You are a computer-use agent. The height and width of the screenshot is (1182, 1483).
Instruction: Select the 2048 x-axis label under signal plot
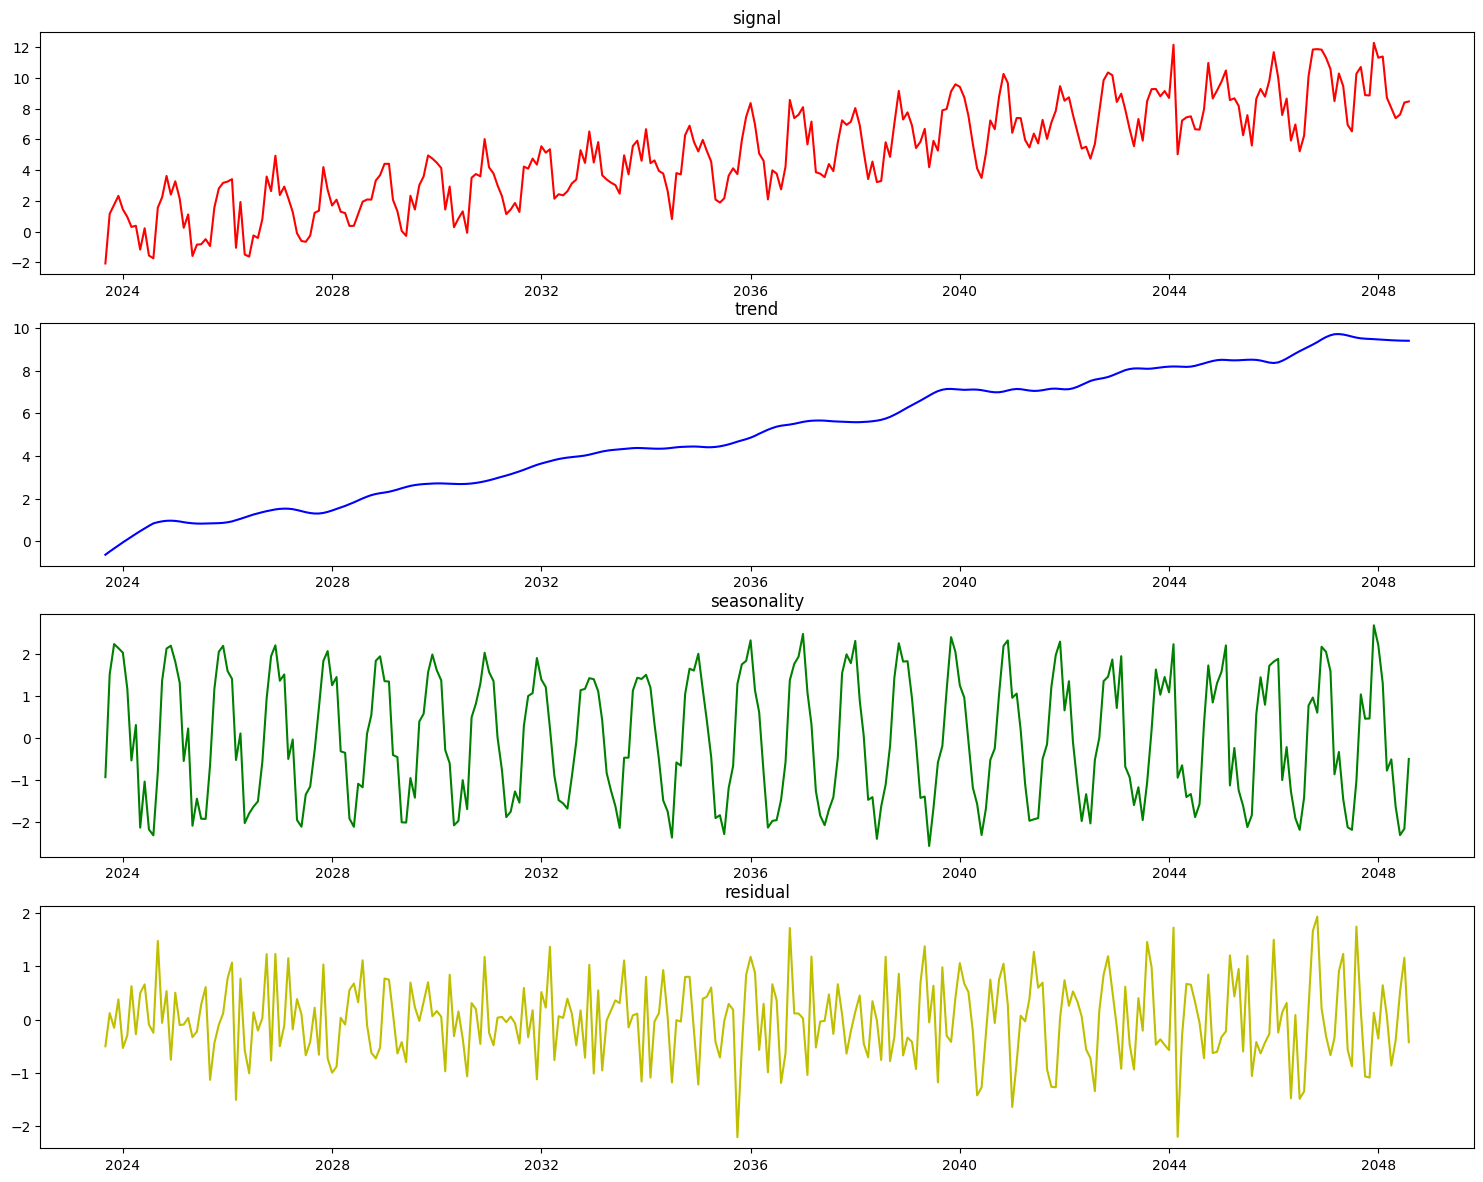click(1378, 290)
